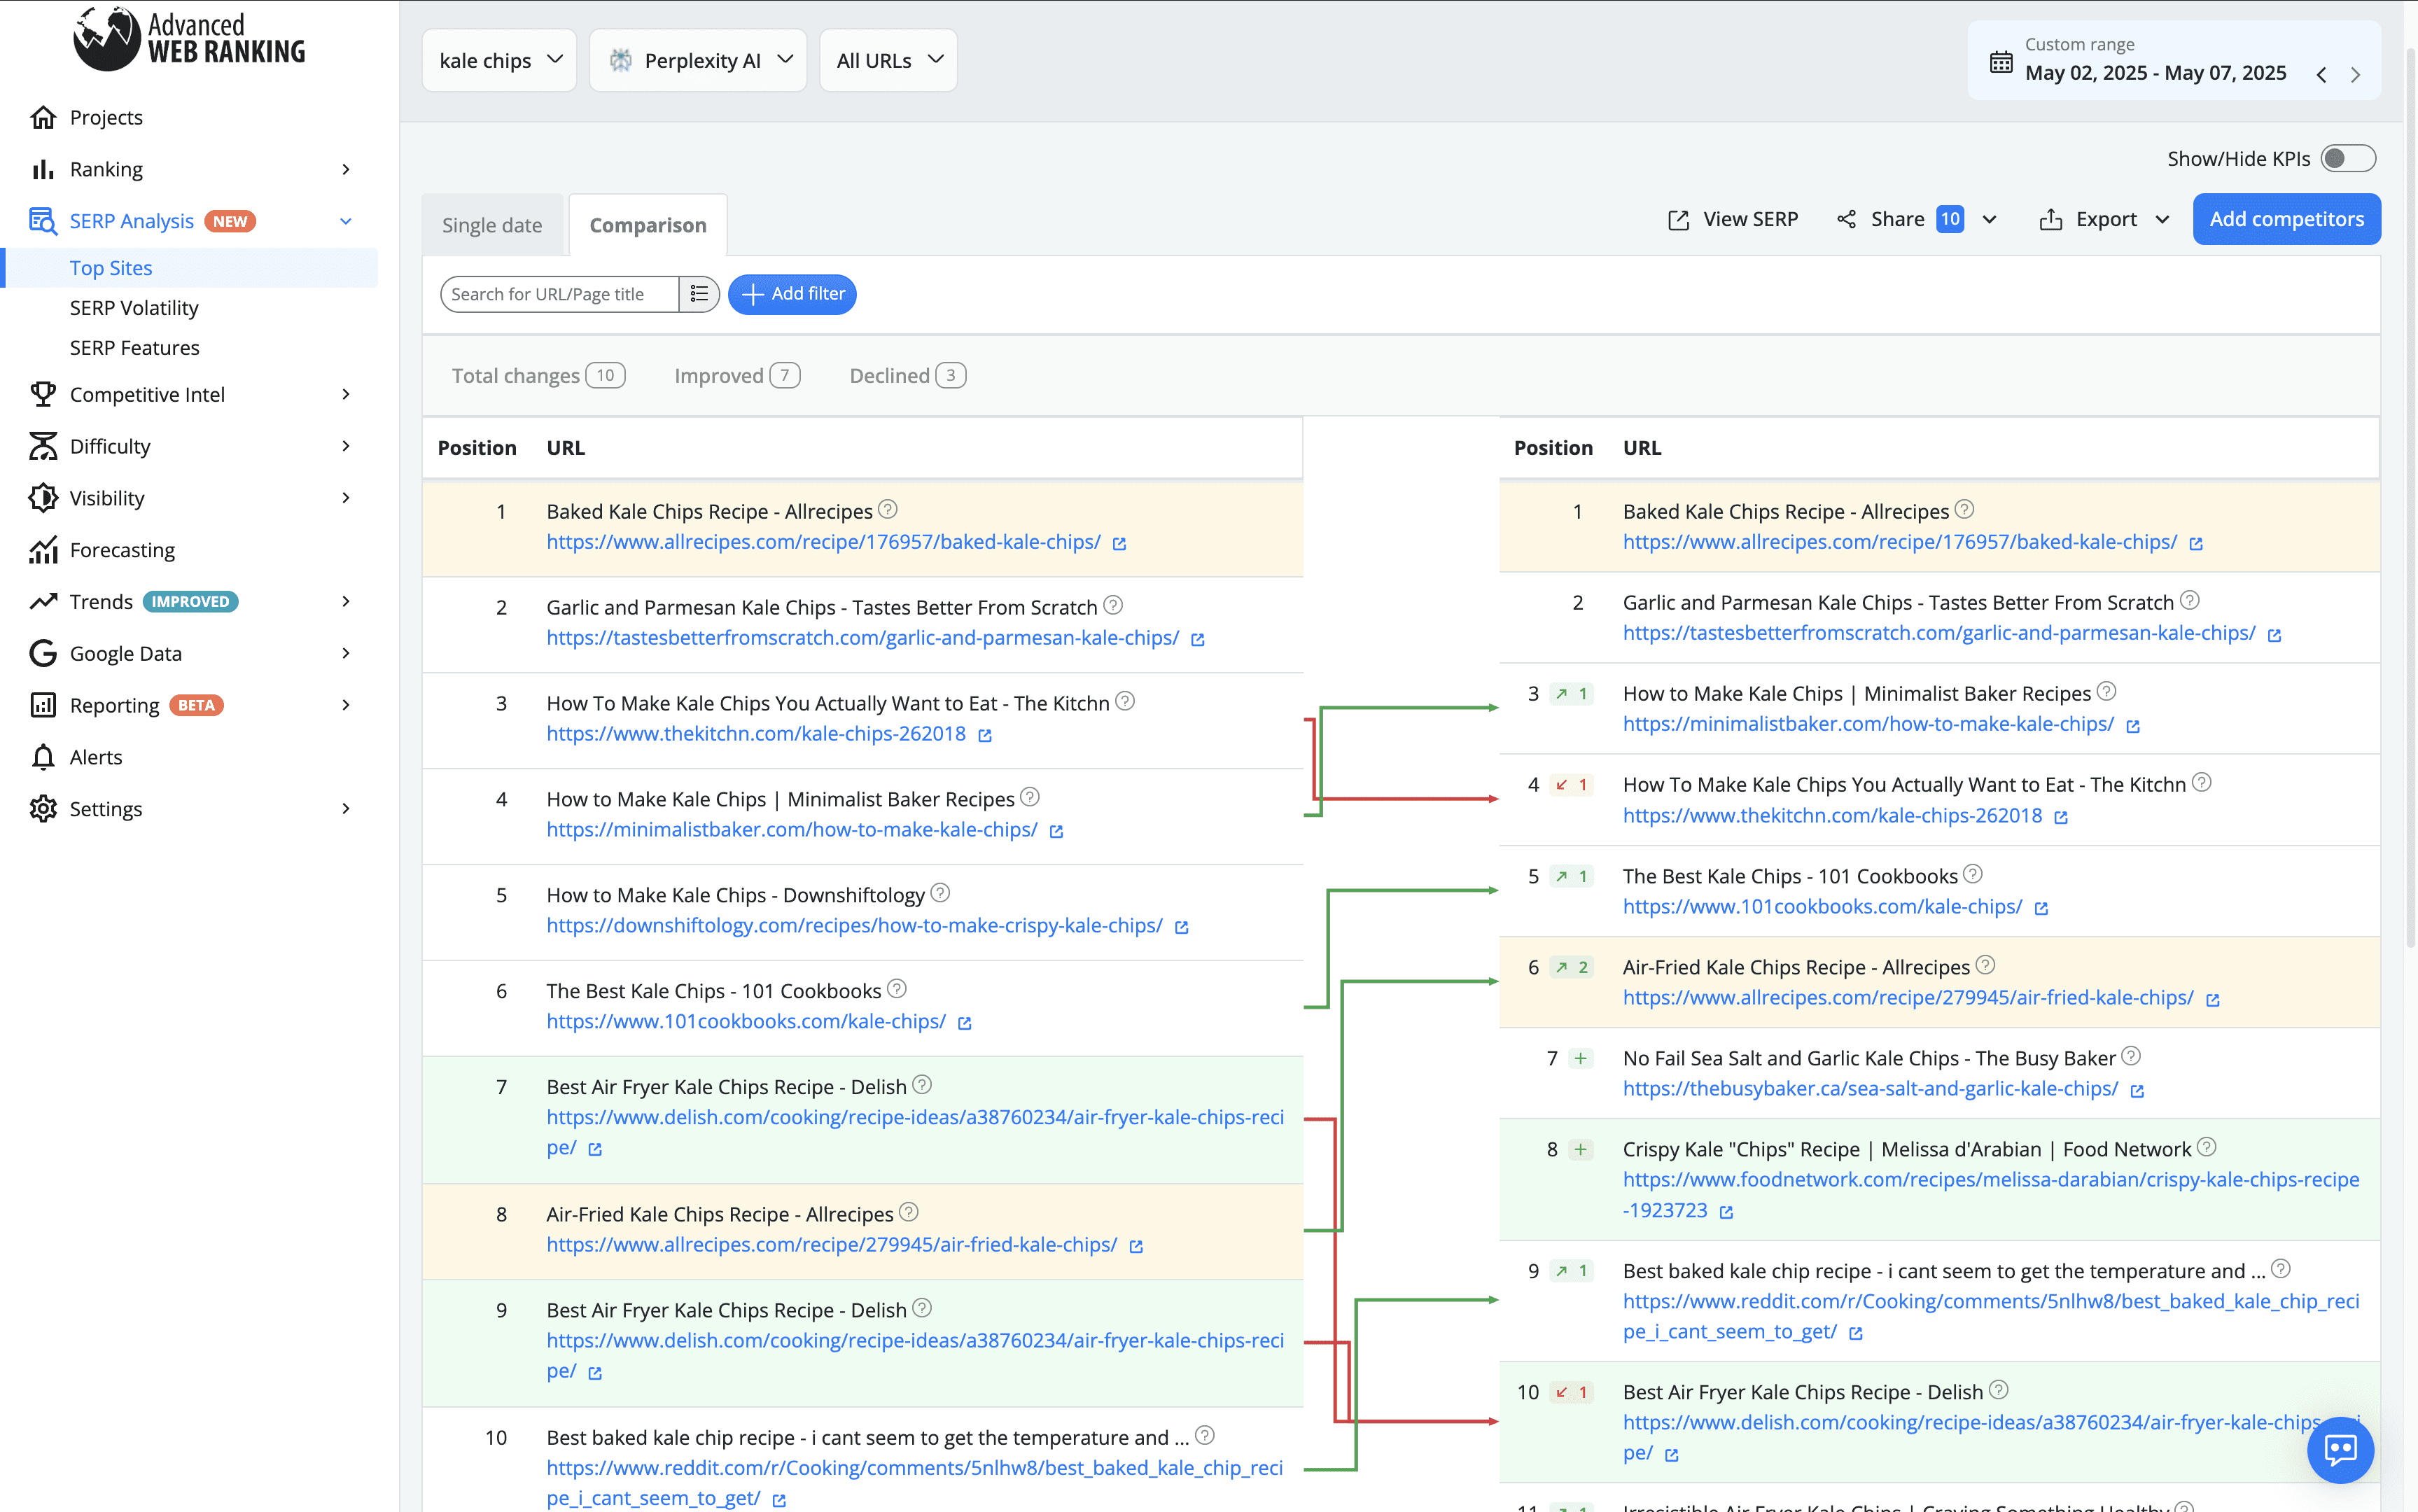Click the SERP Analysis magnifier icon
Screen dimensions: 2418x1512
click(43, 221)
